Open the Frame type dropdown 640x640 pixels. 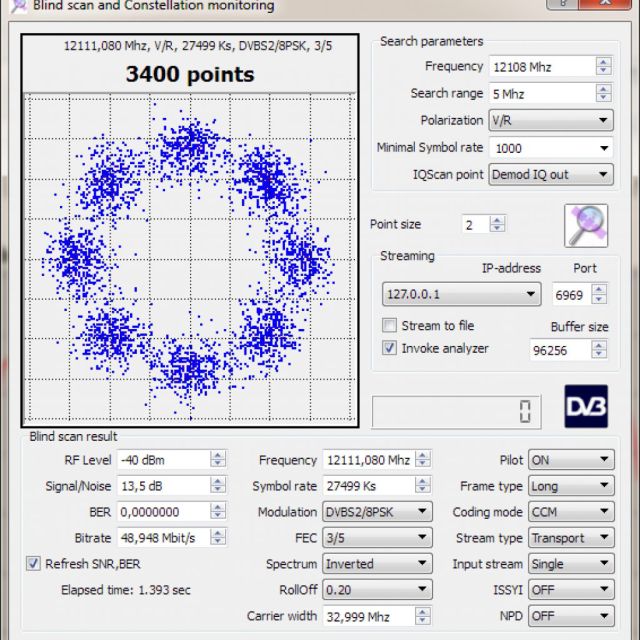point(571,486)
